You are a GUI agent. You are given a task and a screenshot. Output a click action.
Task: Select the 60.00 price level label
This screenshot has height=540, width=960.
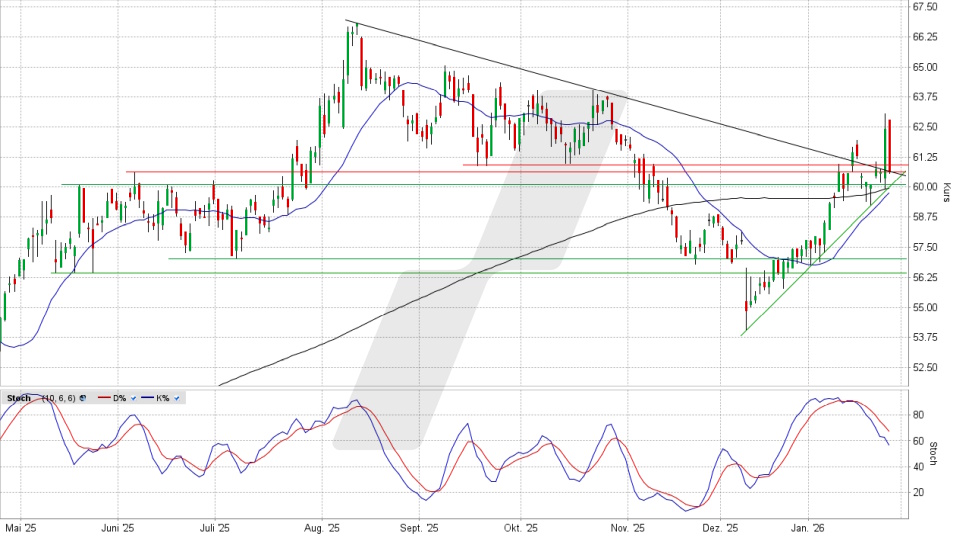click(x=924, y=187)
